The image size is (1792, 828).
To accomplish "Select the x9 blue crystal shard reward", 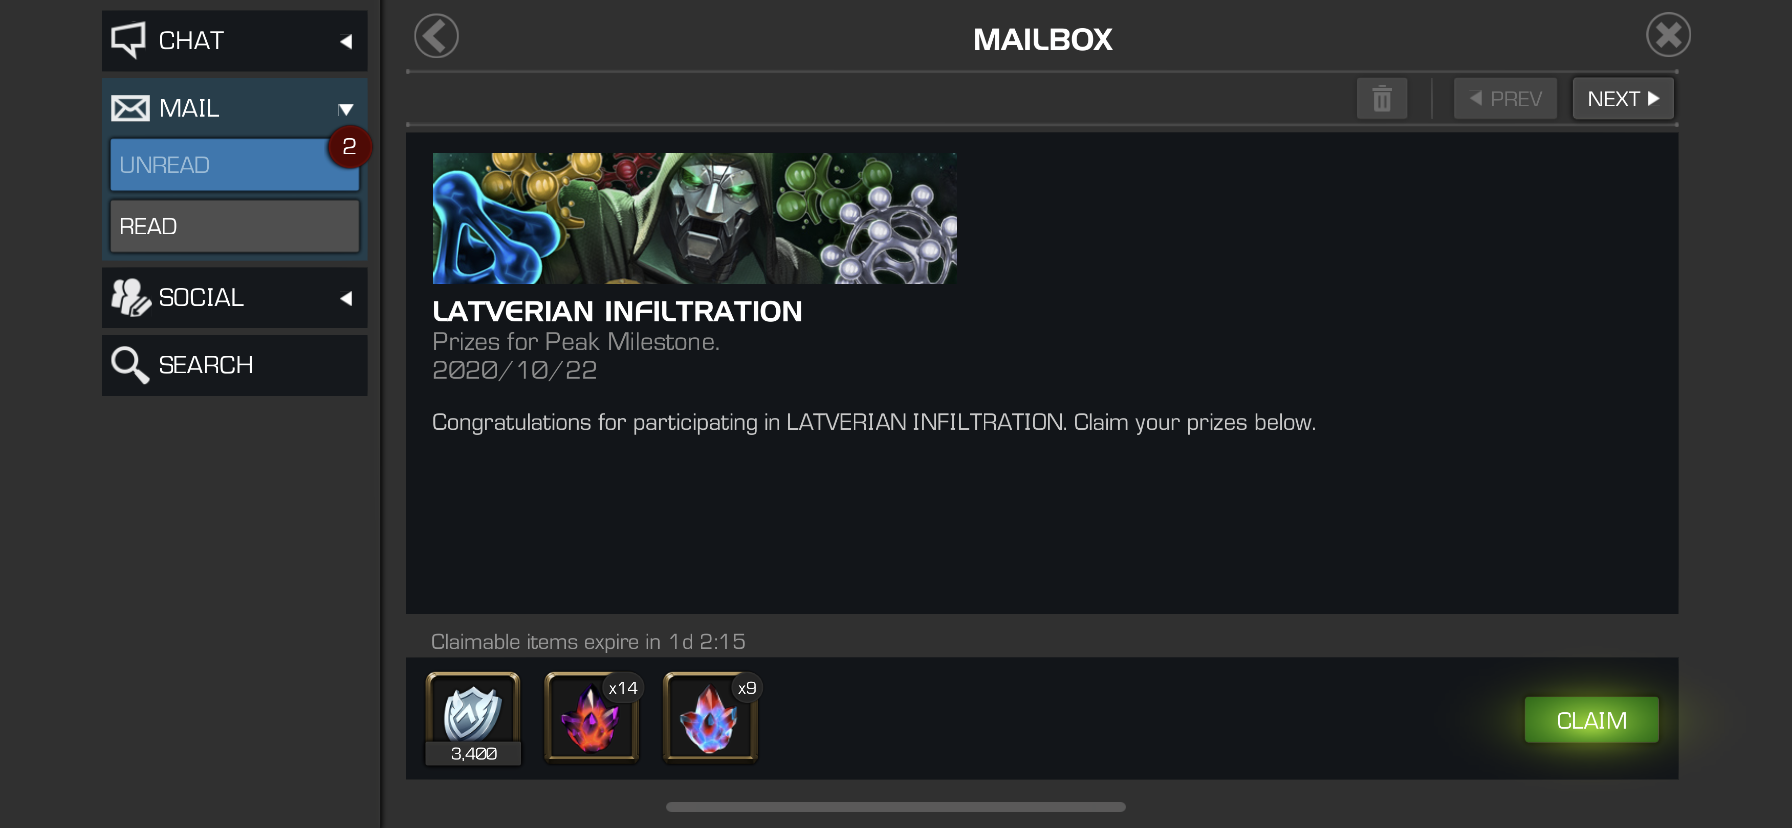I will click(x=711, y=718).
